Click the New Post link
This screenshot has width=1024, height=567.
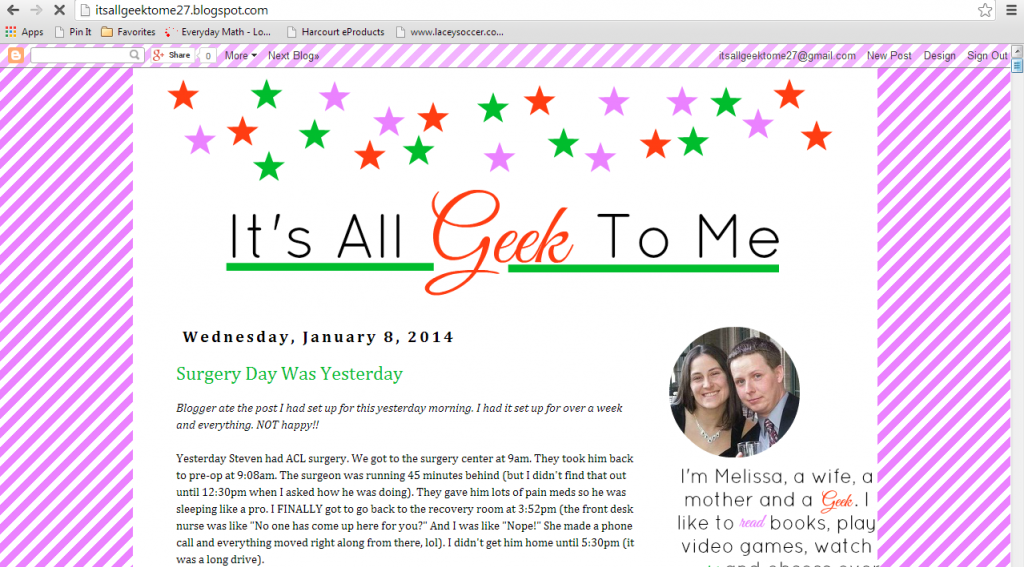point(889,56)
